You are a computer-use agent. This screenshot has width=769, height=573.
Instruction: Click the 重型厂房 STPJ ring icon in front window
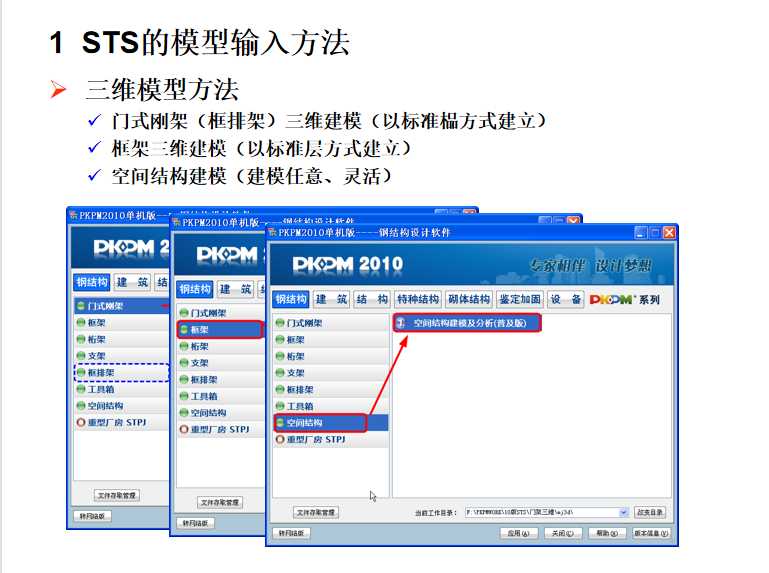[x=280, y=439]
